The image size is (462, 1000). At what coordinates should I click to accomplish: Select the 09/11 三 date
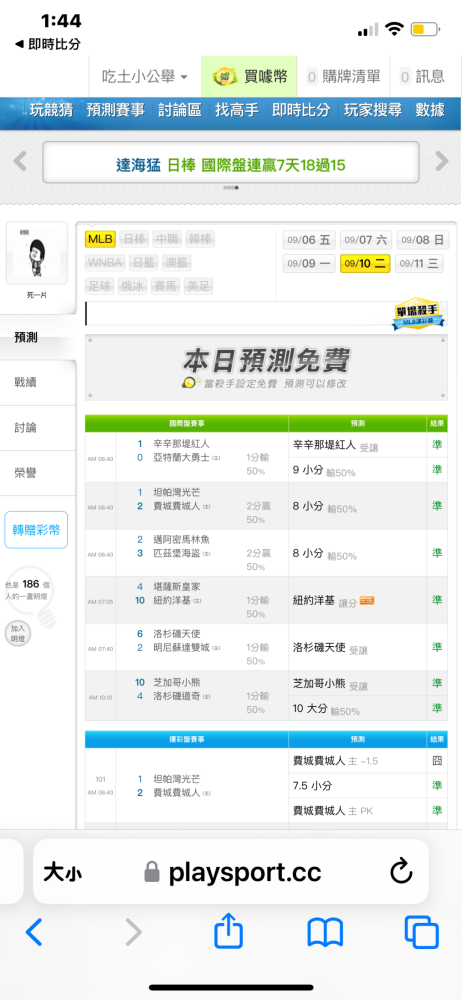coord(421,263)
